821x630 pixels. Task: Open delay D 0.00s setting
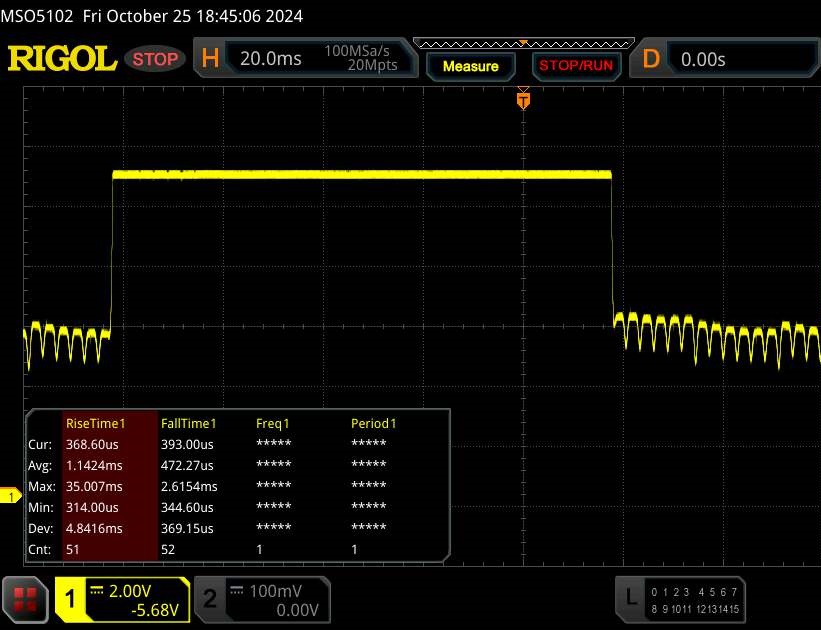(x=725, y=58)
